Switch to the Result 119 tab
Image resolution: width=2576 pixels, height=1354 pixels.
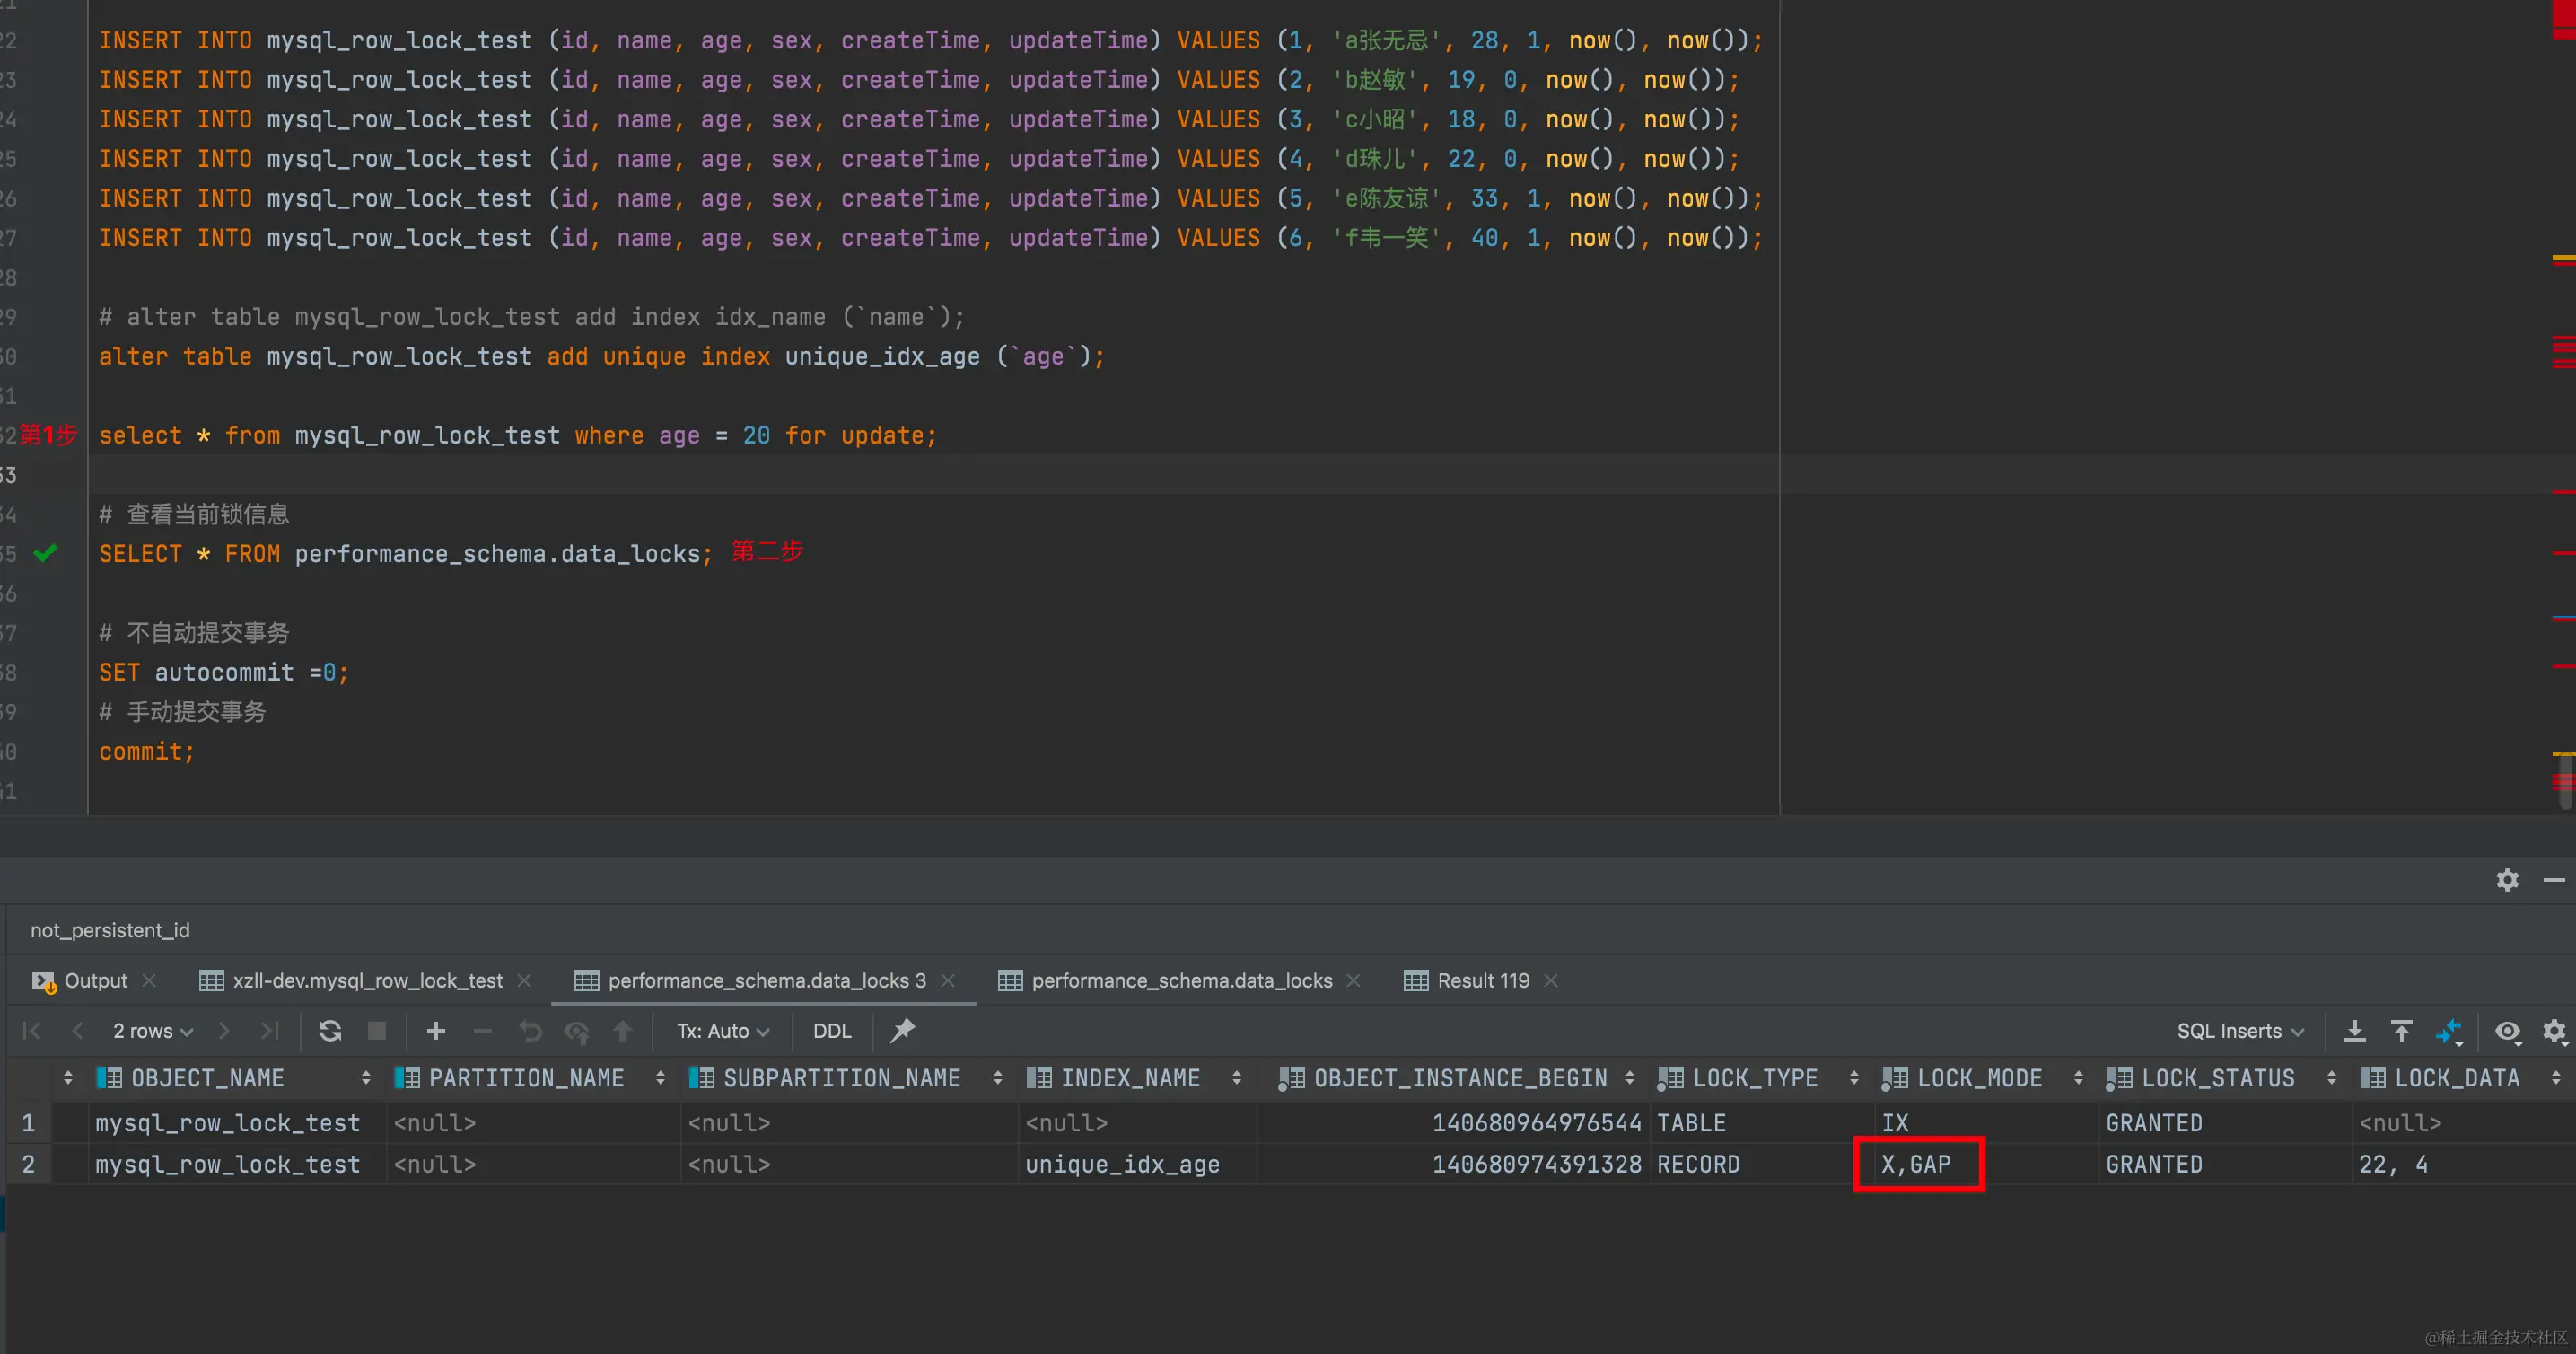[1482, 981]
